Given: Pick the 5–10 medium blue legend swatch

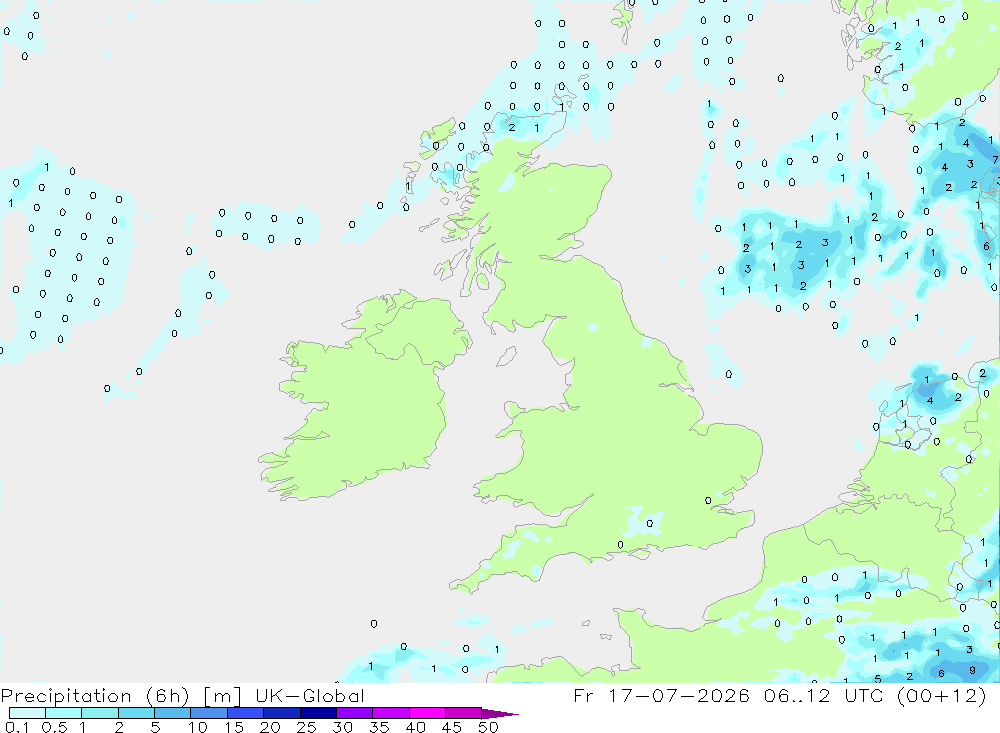Looking at the screenshot, I should [173, 713].
